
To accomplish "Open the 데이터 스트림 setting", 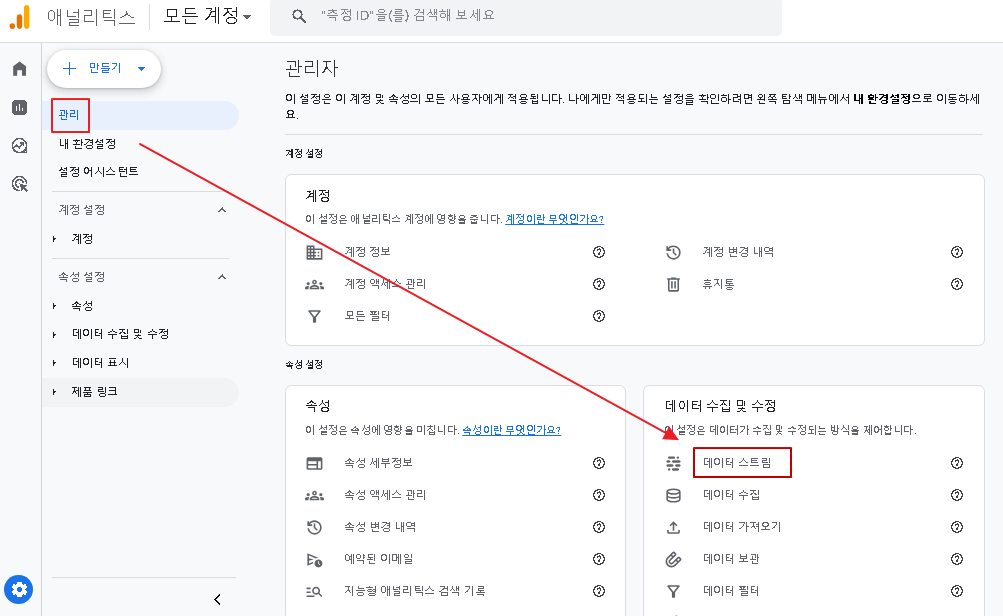I will pos(737,462).
